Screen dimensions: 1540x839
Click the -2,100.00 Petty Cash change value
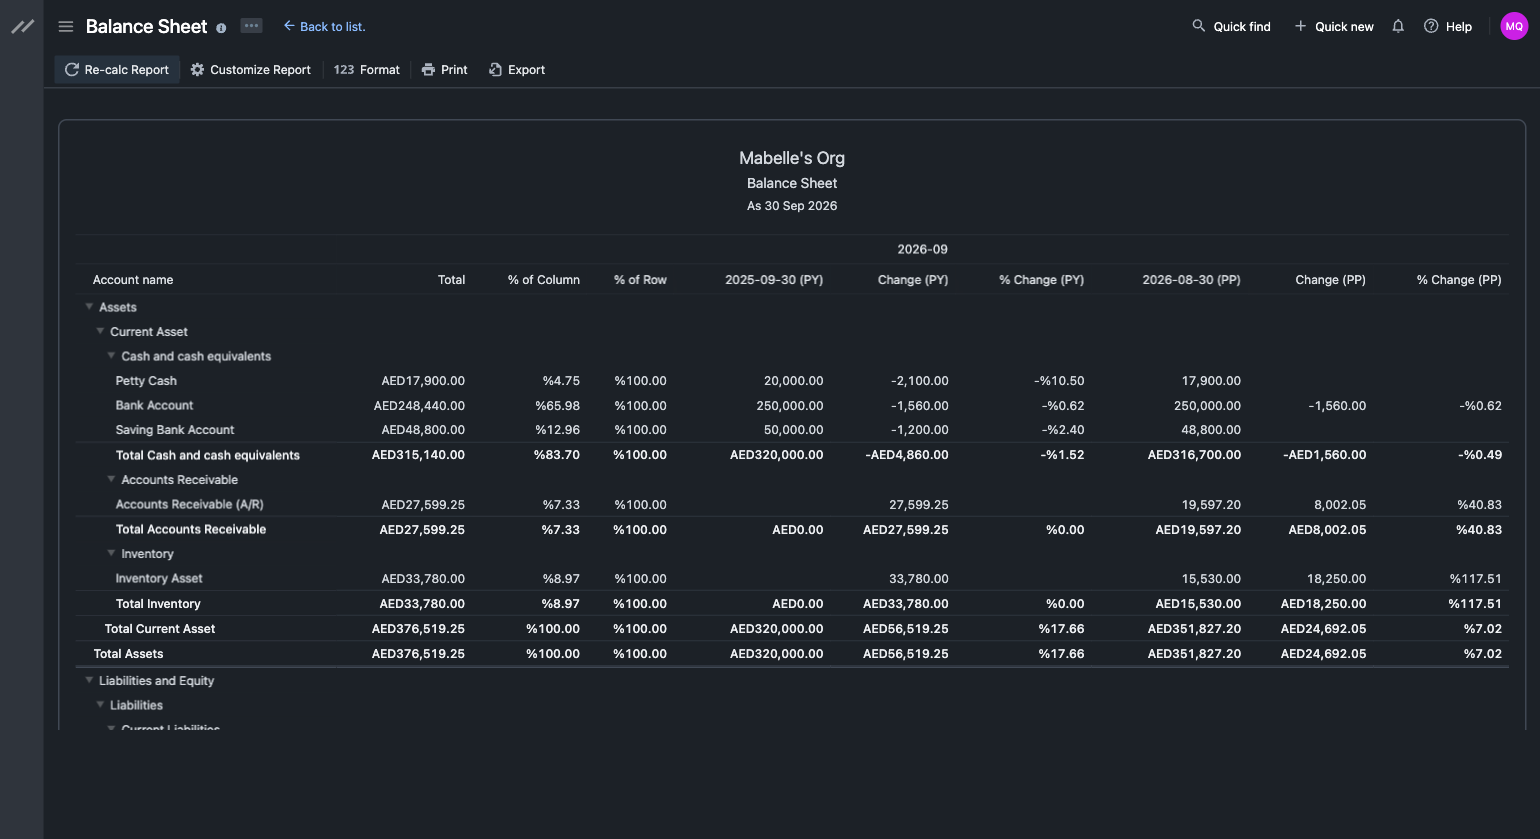point(919,381)
